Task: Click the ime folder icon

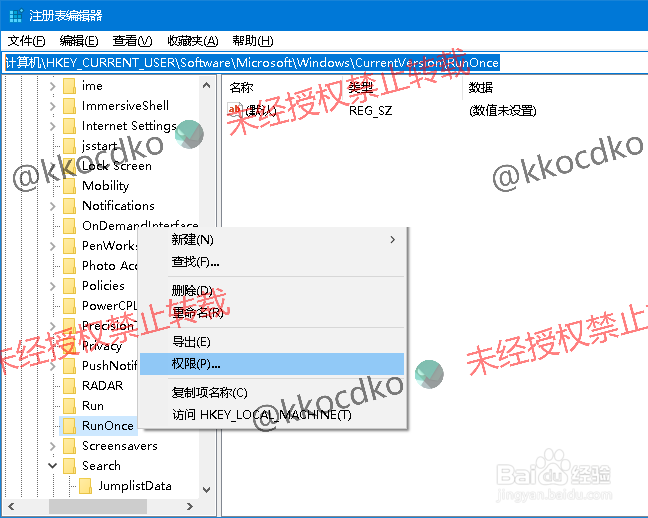Action: [x=69, y=86]
